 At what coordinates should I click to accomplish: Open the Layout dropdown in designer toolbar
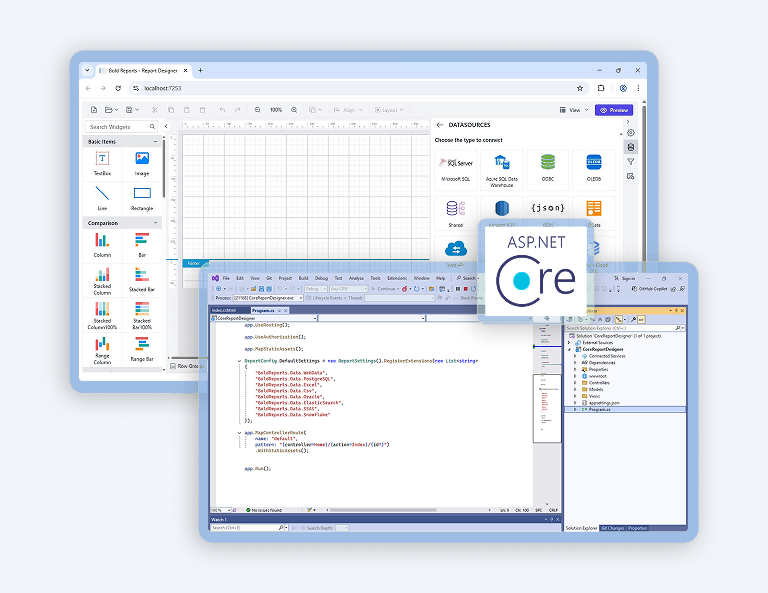(389, 110)
